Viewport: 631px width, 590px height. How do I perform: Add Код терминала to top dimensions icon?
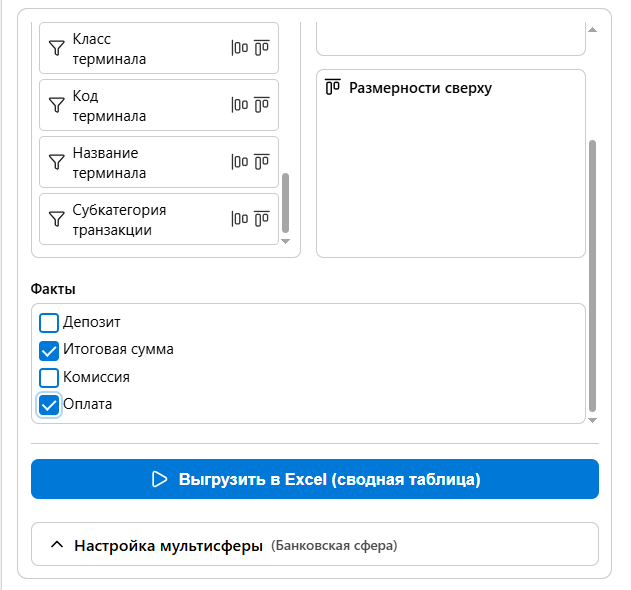pyautogui.click(x=262, y=105)
